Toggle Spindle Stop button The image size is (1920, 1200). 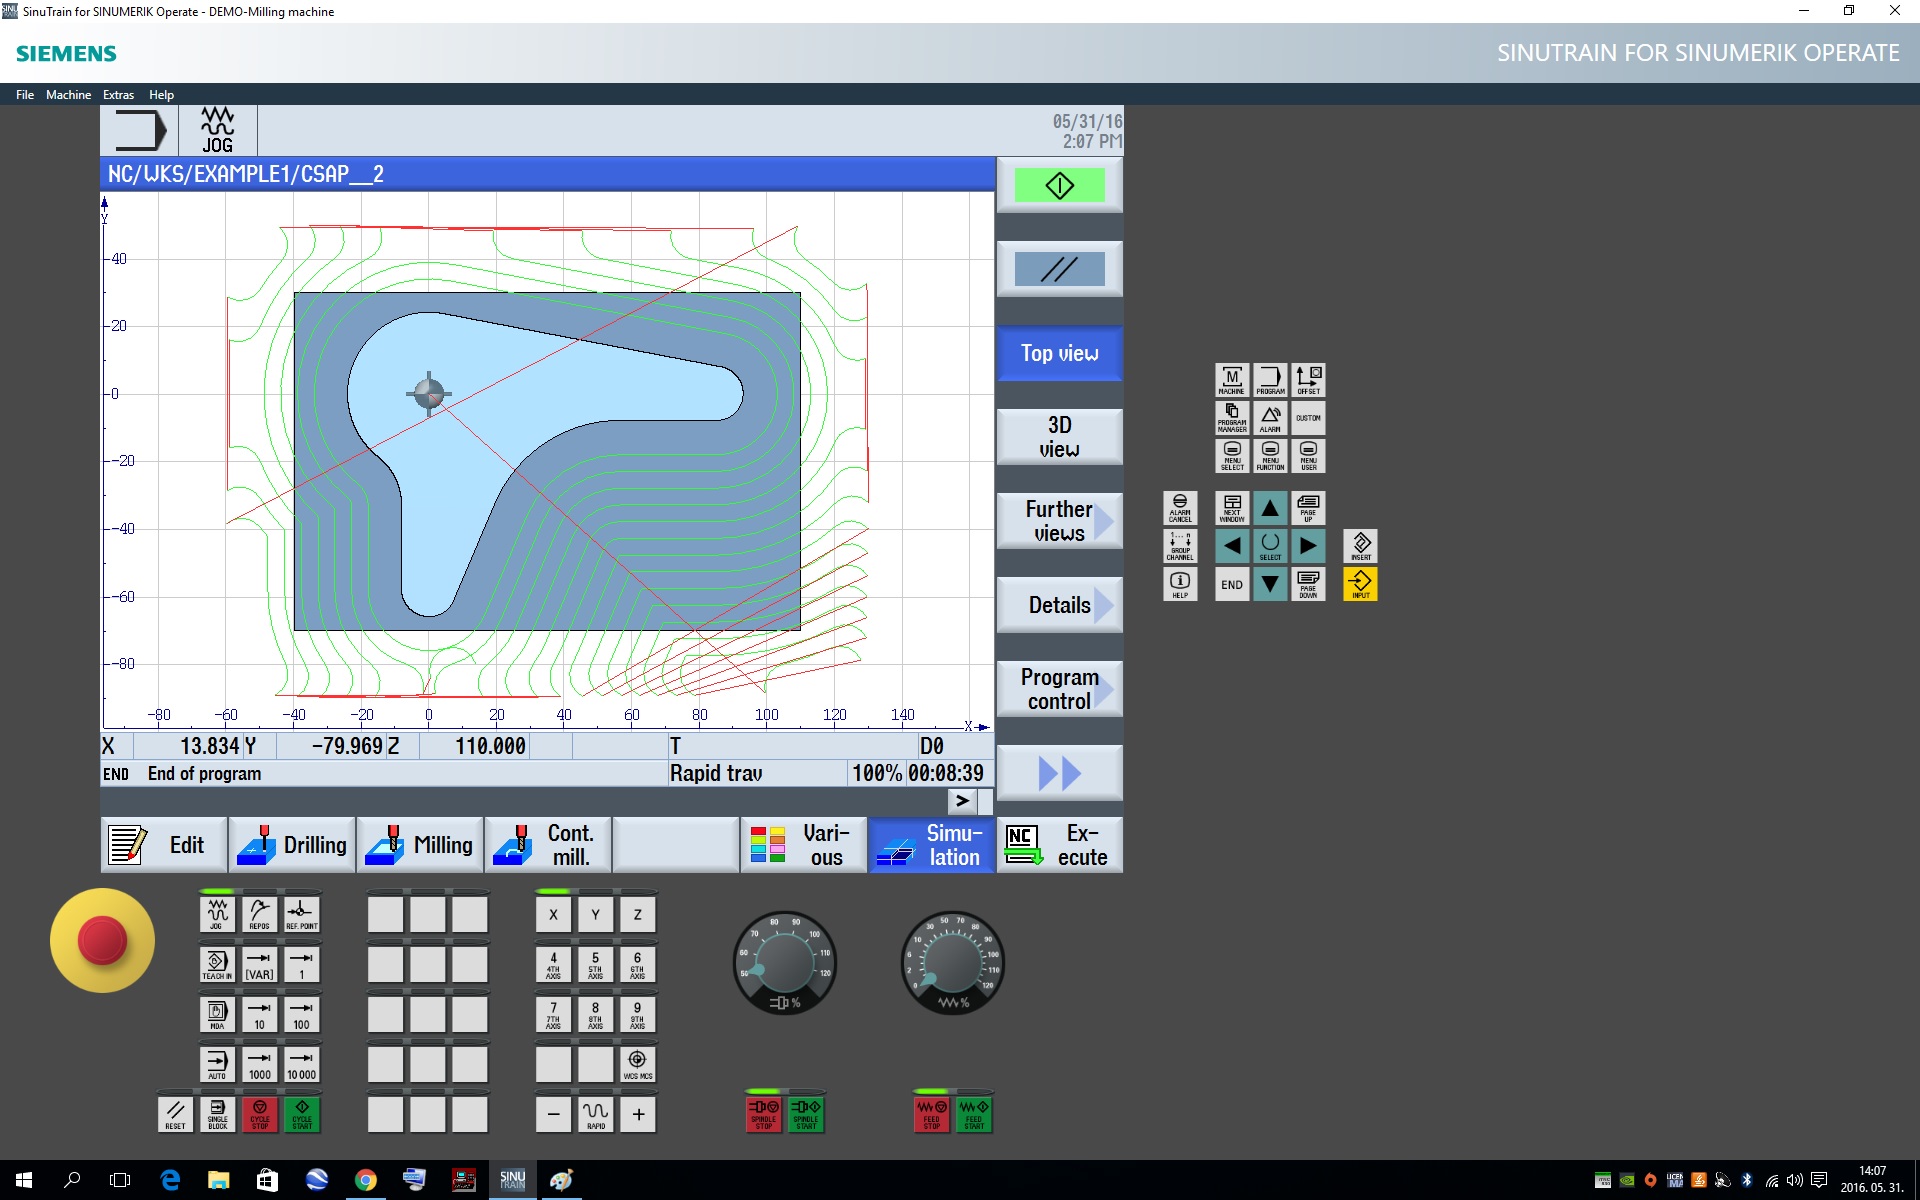pos(764,1113)
